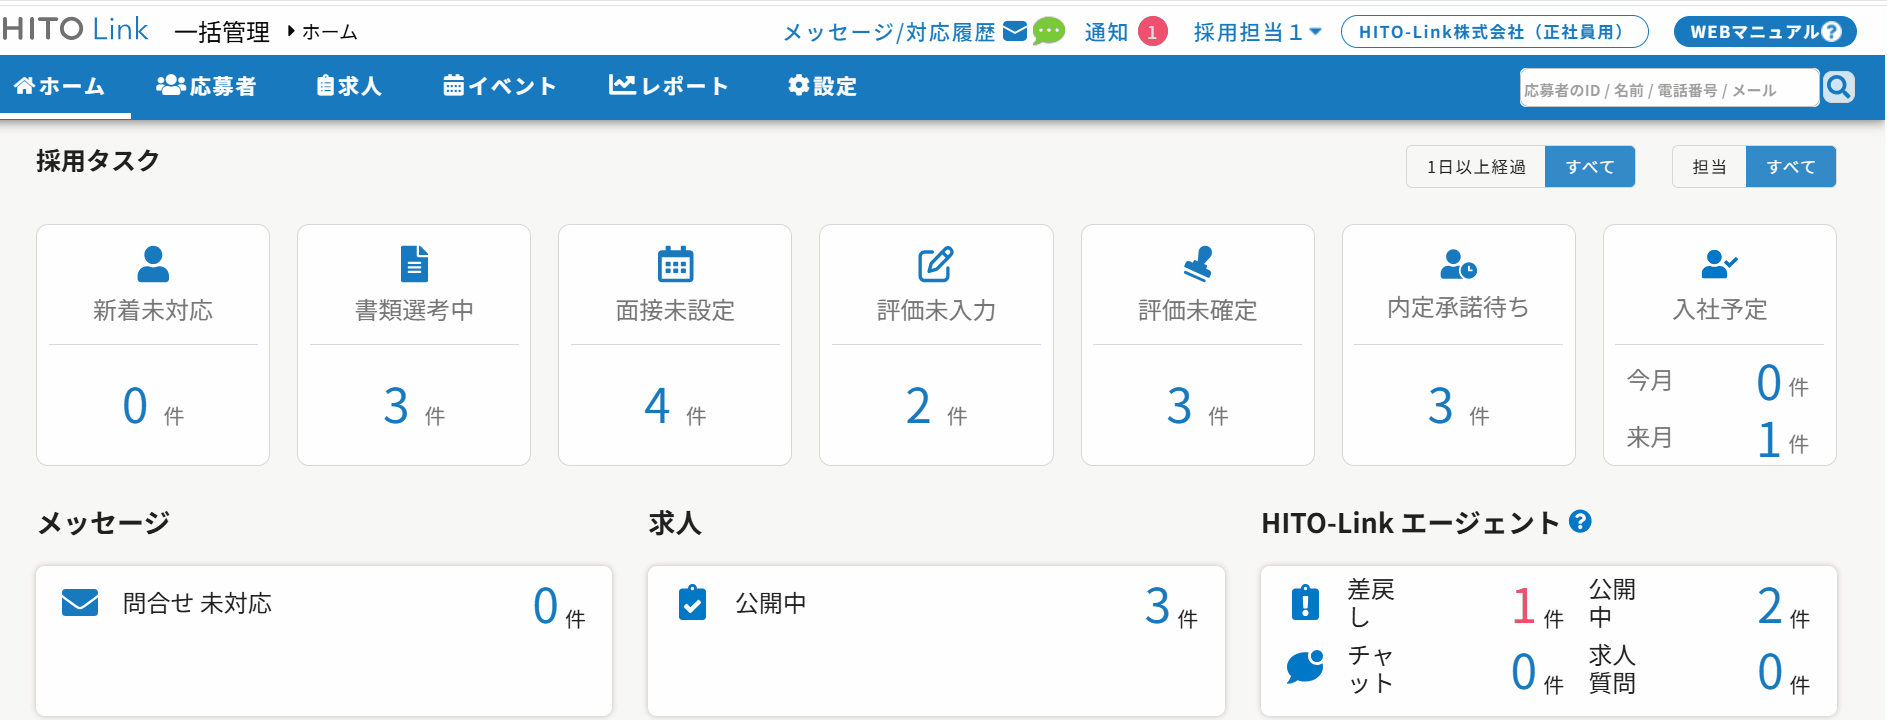Click the 求人 公開中 label
The width and height of the screenshot is (1887, 720).
pyautogui.click(x=771, y=603)
